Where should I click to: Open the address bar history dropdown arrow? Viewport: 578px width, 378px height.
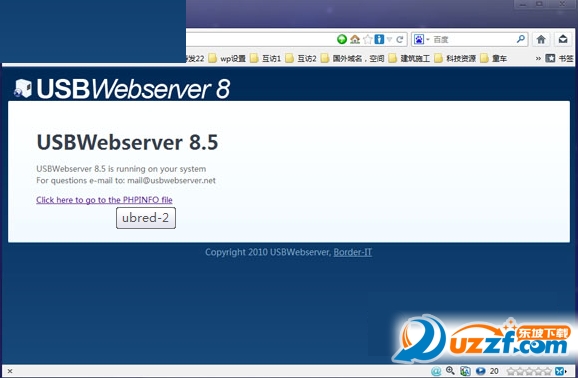point(389,39)
